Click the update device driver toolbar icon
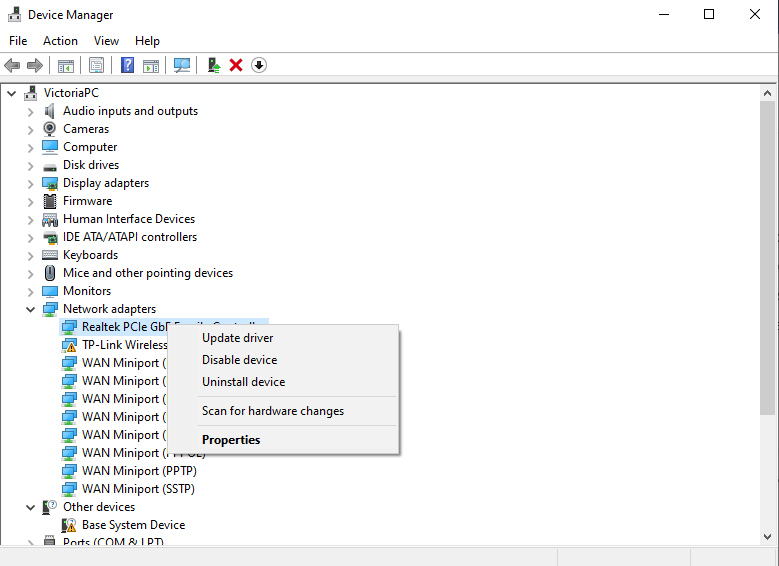 tap(214, 65)
